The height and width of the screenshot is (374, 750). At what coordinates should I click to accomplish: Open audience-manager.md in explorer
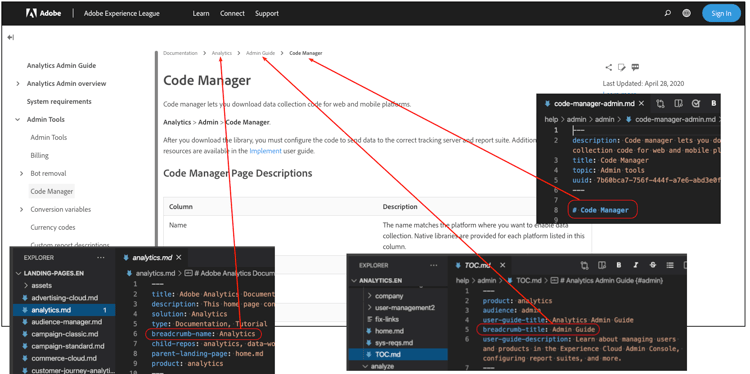point(65,322)
